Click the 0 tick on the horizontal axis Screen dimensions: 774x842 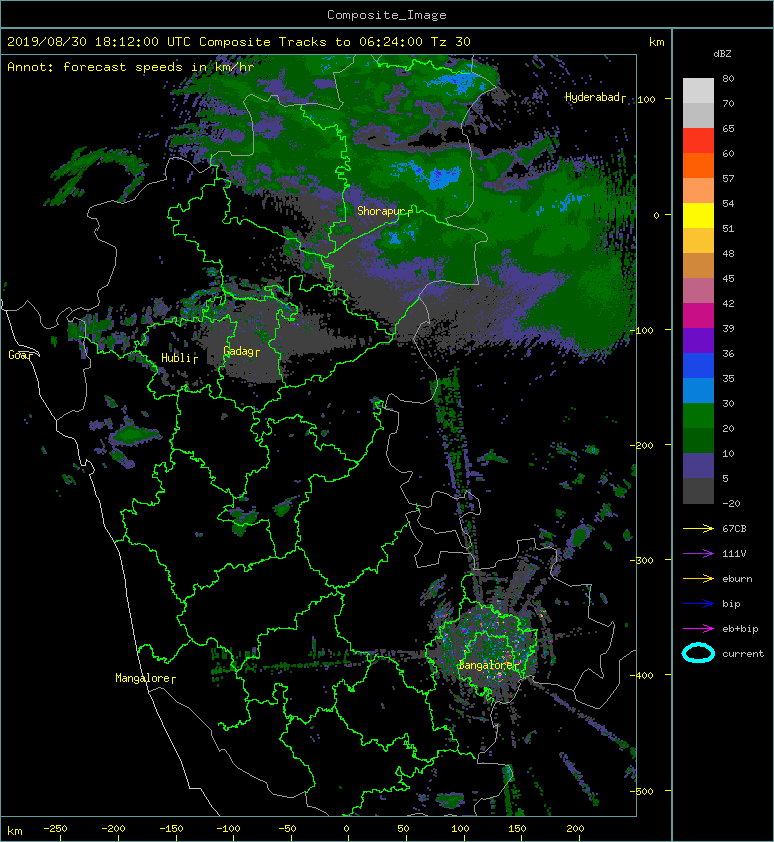tap(346, 829)
